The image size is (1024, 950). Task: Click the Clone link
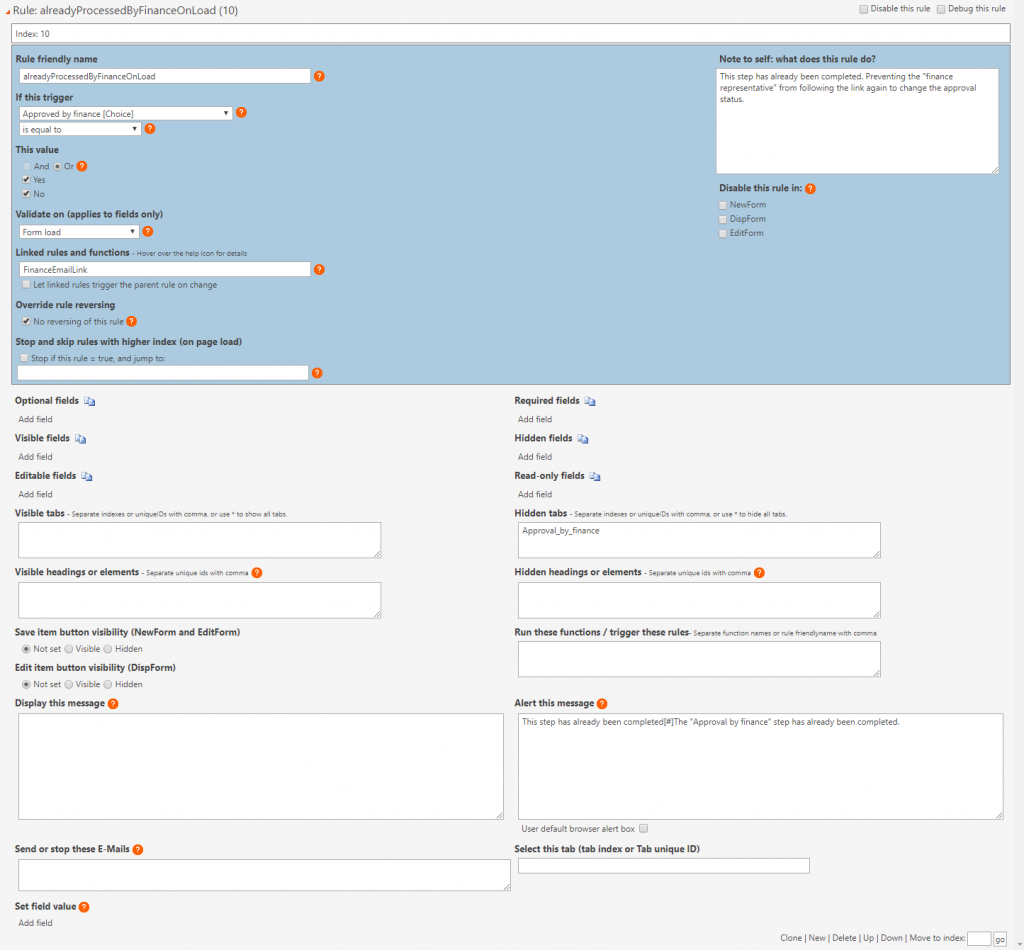point(791,937)
